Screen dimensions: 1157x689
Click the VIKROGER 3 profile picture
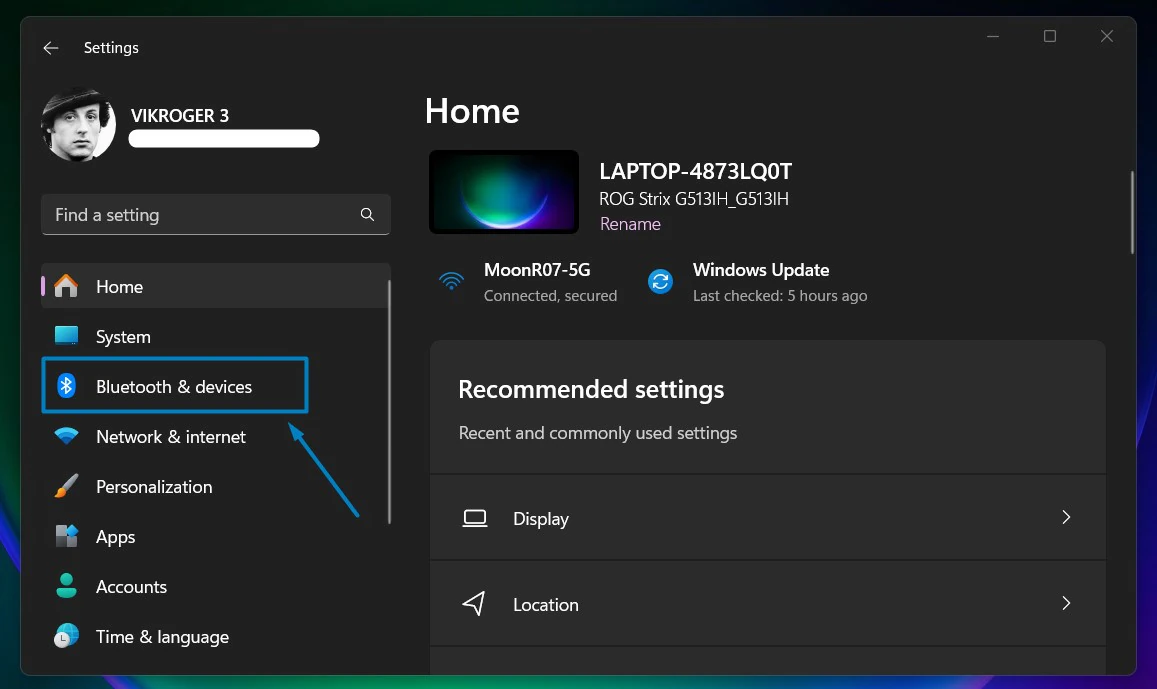click(x=78, y=125)
